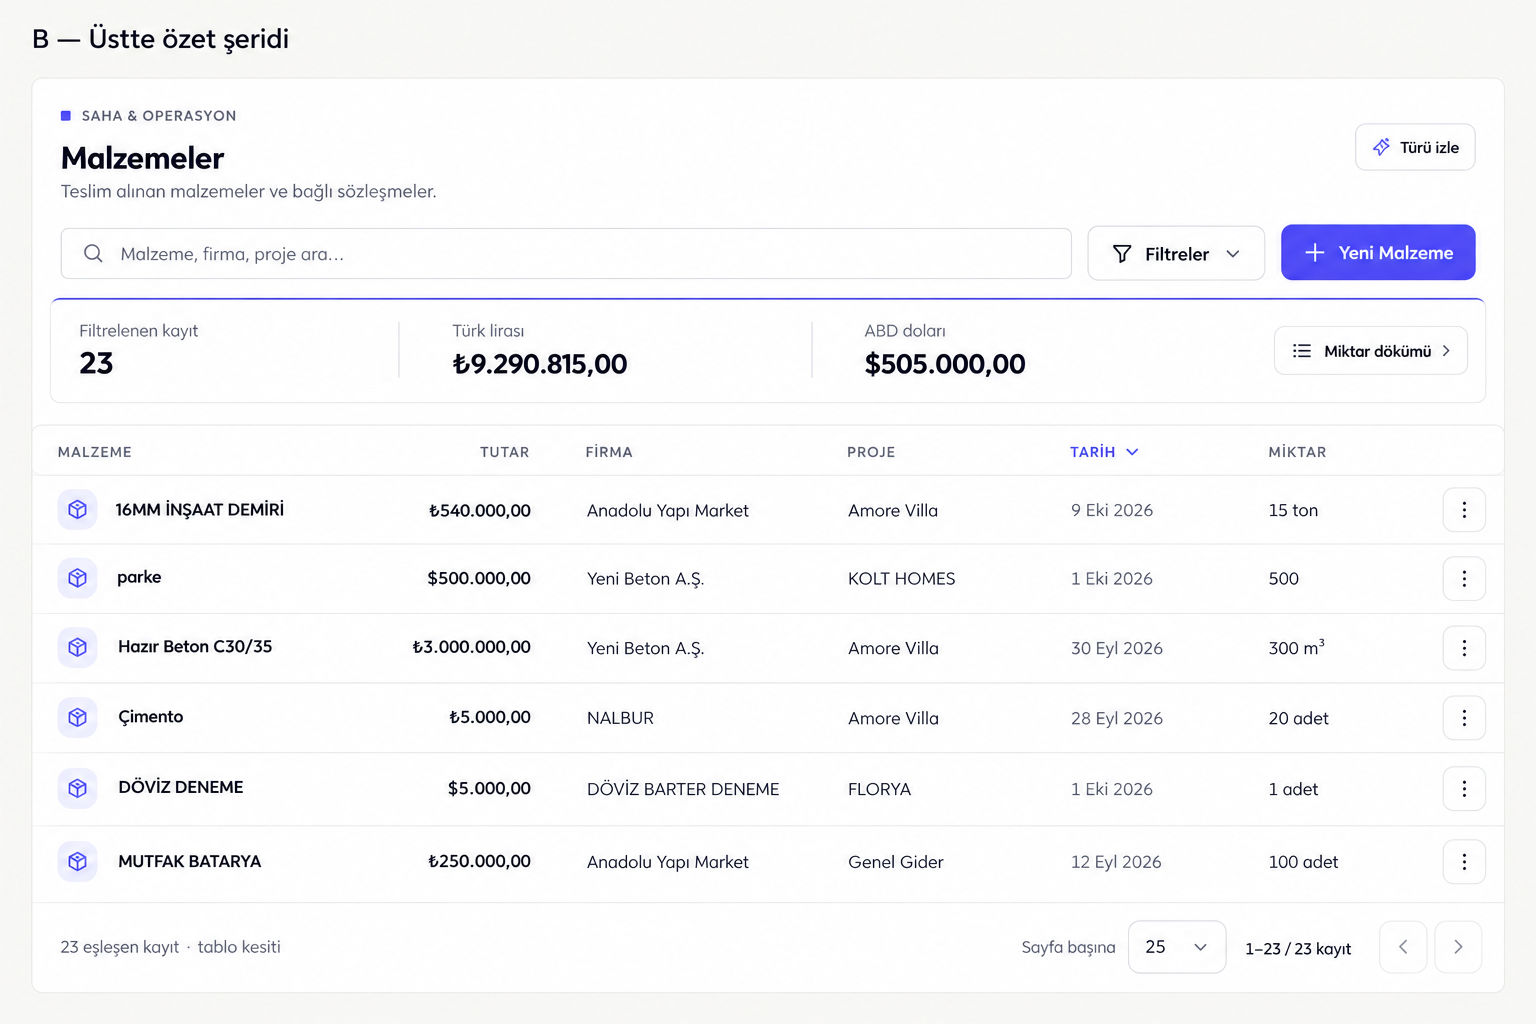Click the amount ₺3.000.000,00

(x=471, y=647)
